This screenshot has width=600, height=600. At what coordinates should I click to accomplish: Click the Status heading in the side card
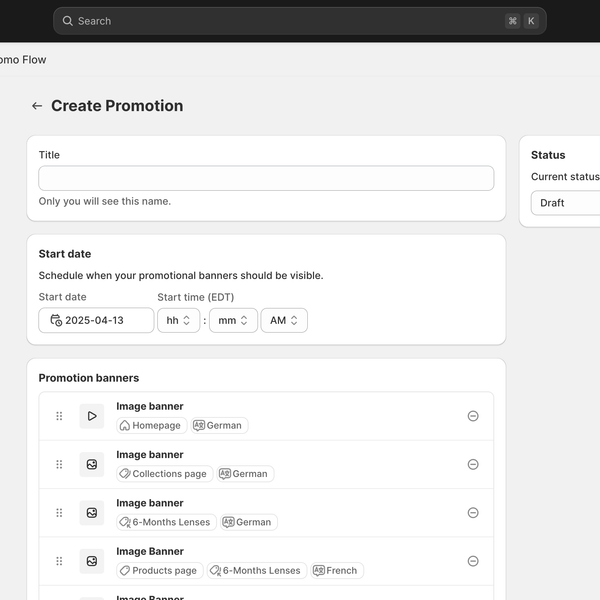click(548, 155)
